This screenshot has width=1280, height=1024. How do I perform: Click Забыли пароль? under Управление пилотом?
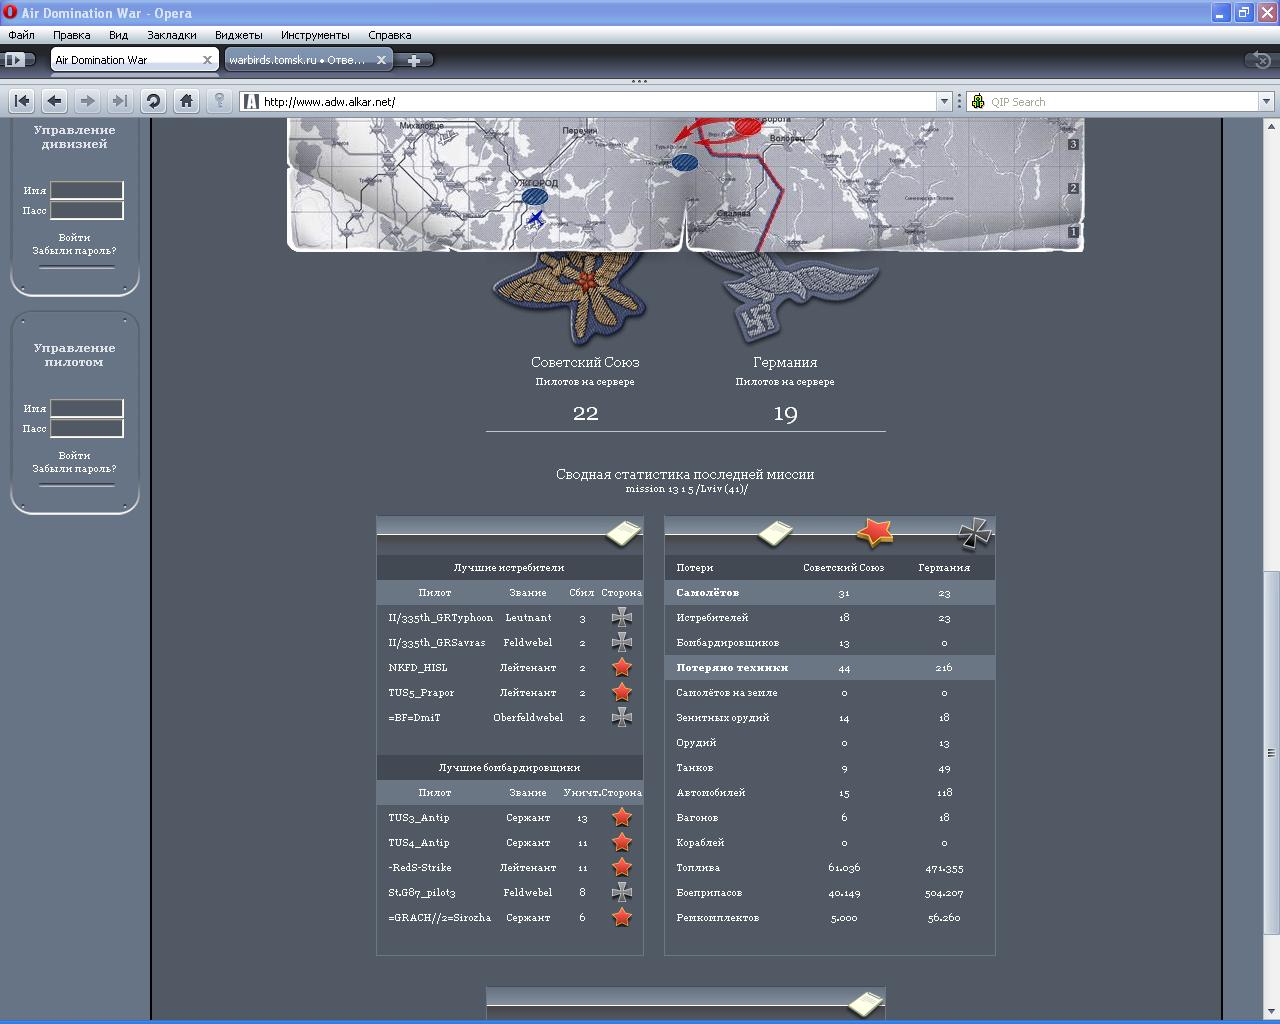click(x=74, y=469)
